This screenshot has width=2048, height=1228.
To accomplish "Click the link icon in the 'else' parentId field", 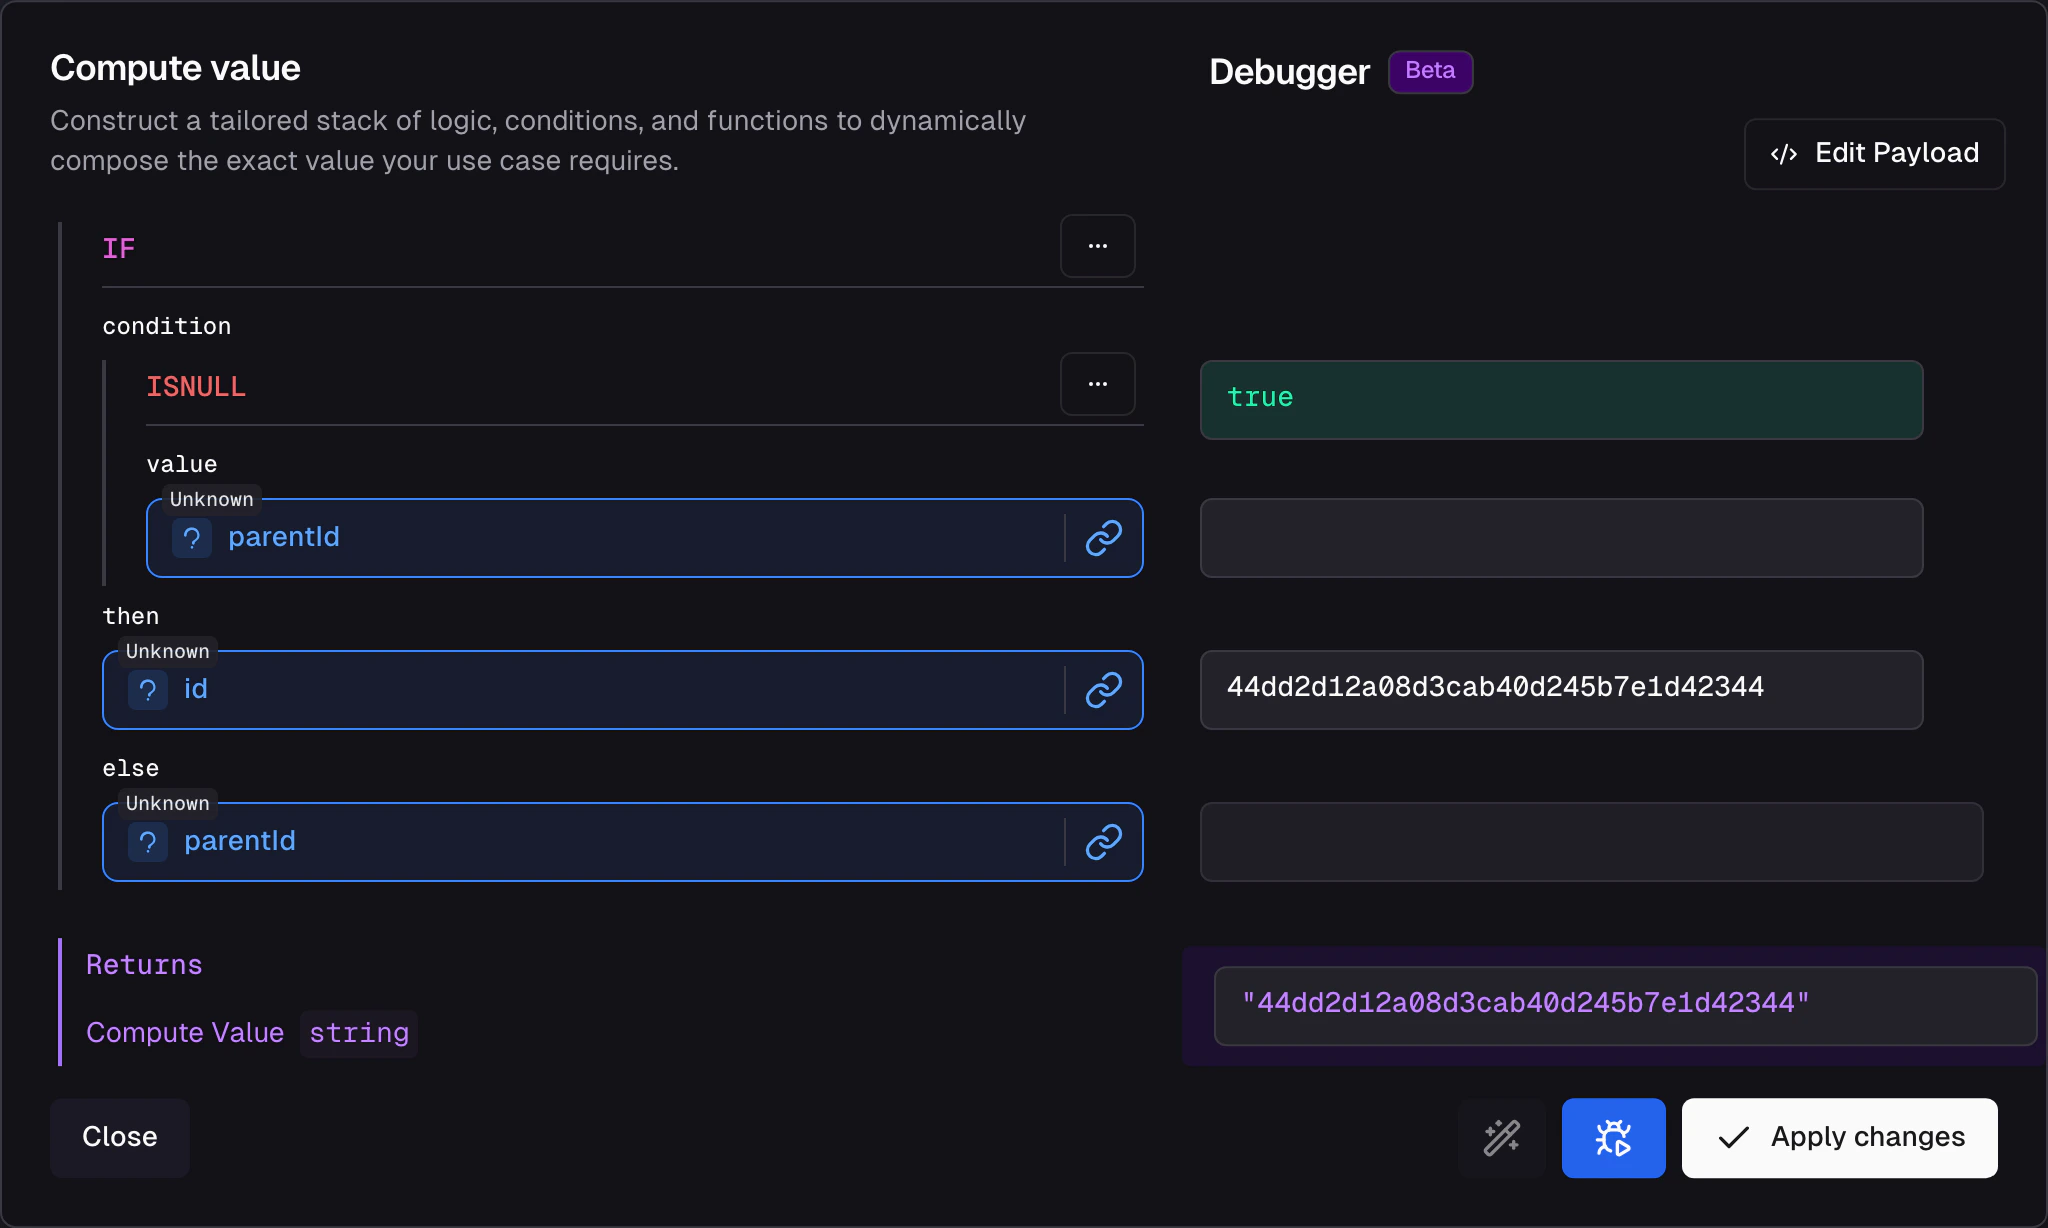I will click(1103, 842).
